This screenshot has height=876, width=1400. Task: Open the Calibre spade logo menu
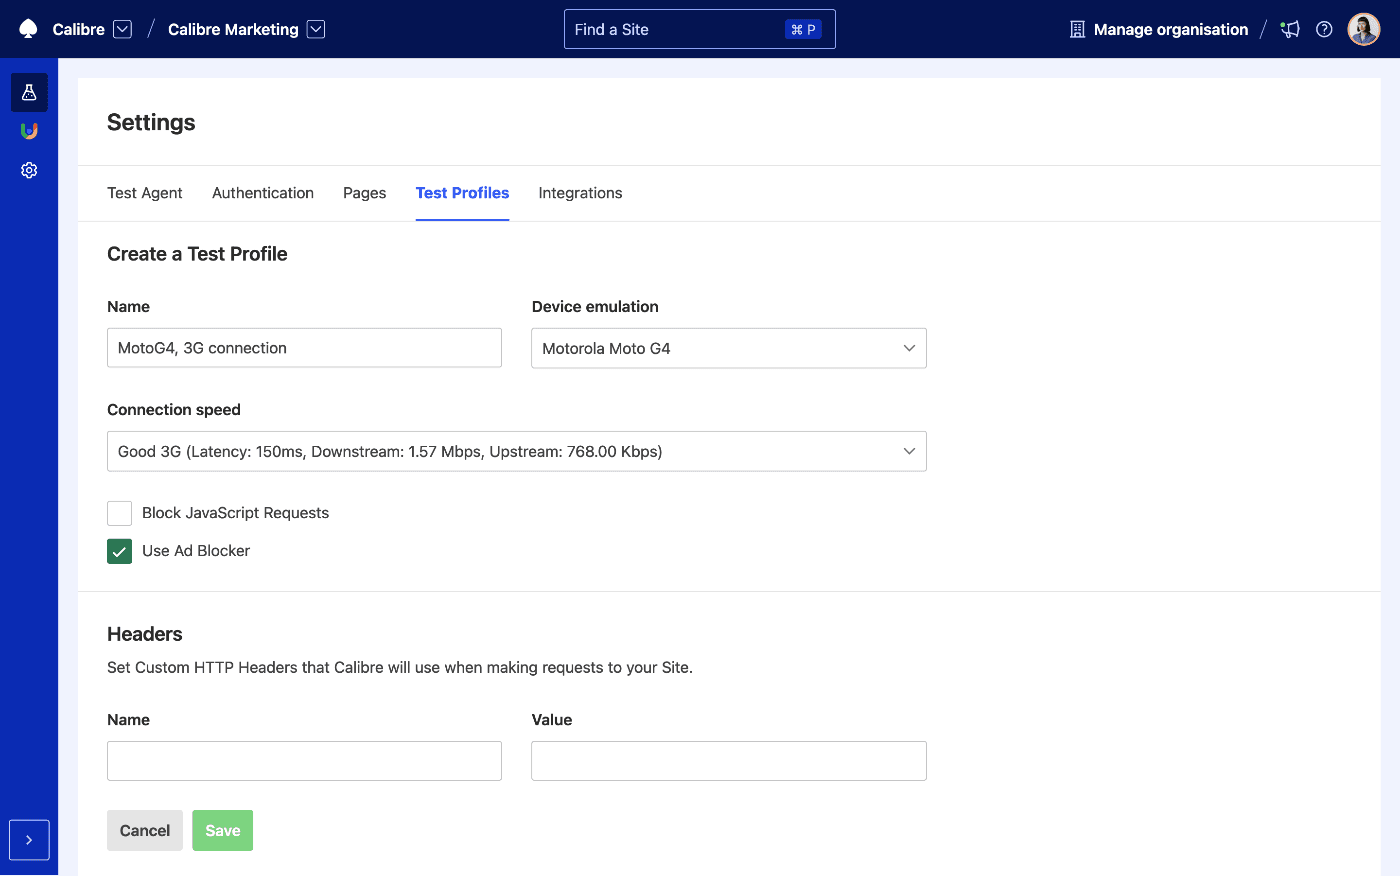tap(28, 28)
